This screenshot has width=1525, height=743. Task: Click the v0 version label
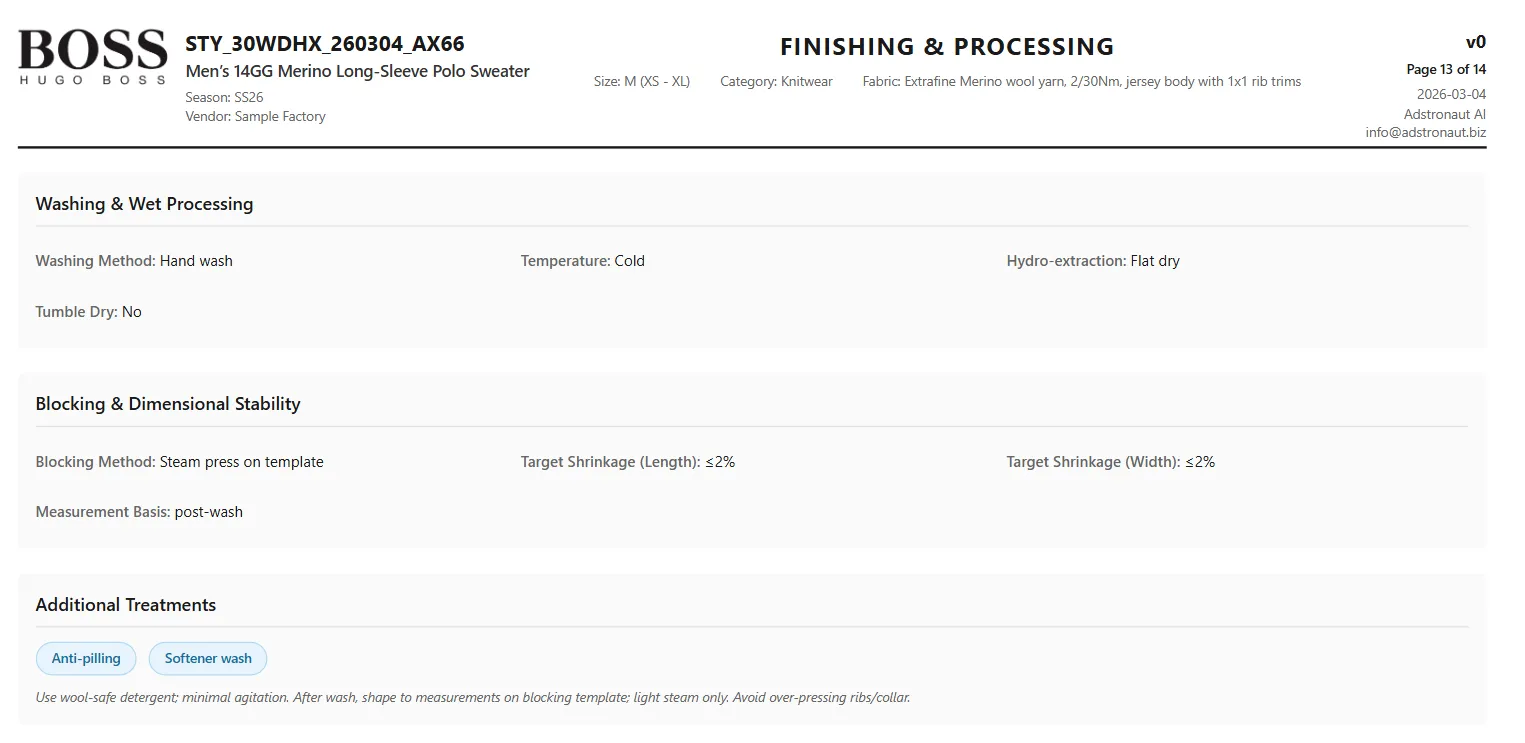(1475, 42)
